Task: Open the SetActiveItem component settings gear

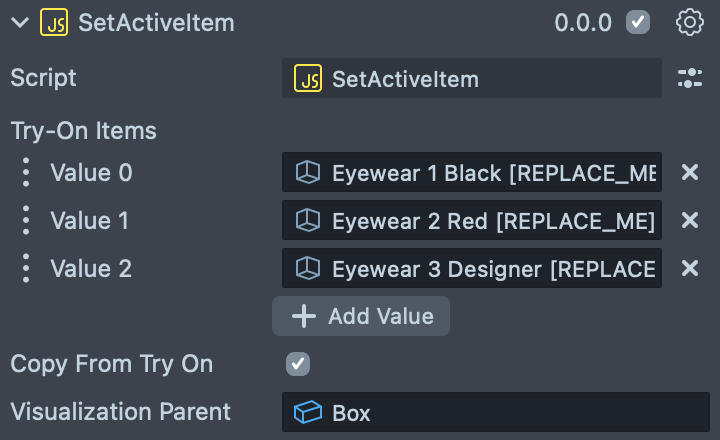Action: pyautogui.click(x=690, y=22)
